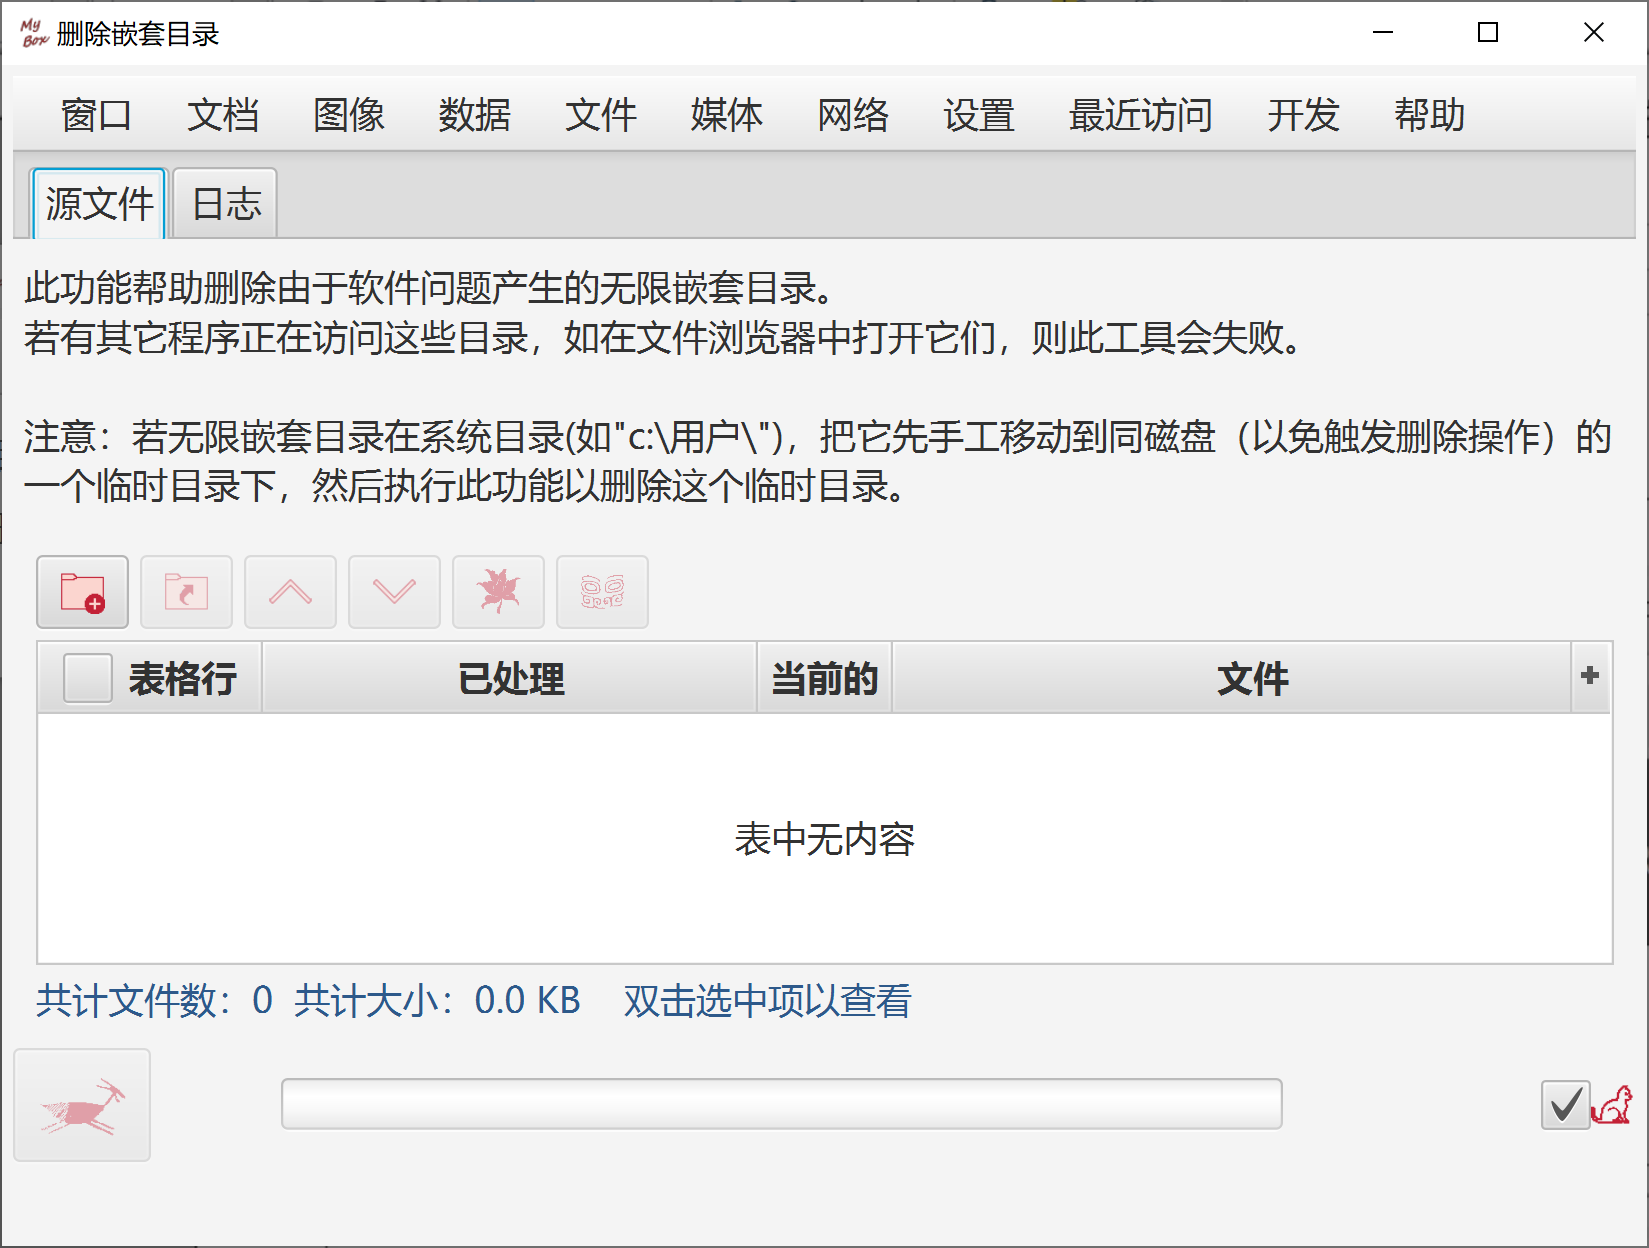Screen dimensions: 1649x1248
Task: Click the progress bar at bottom
Action: (x=781, y=1104)
